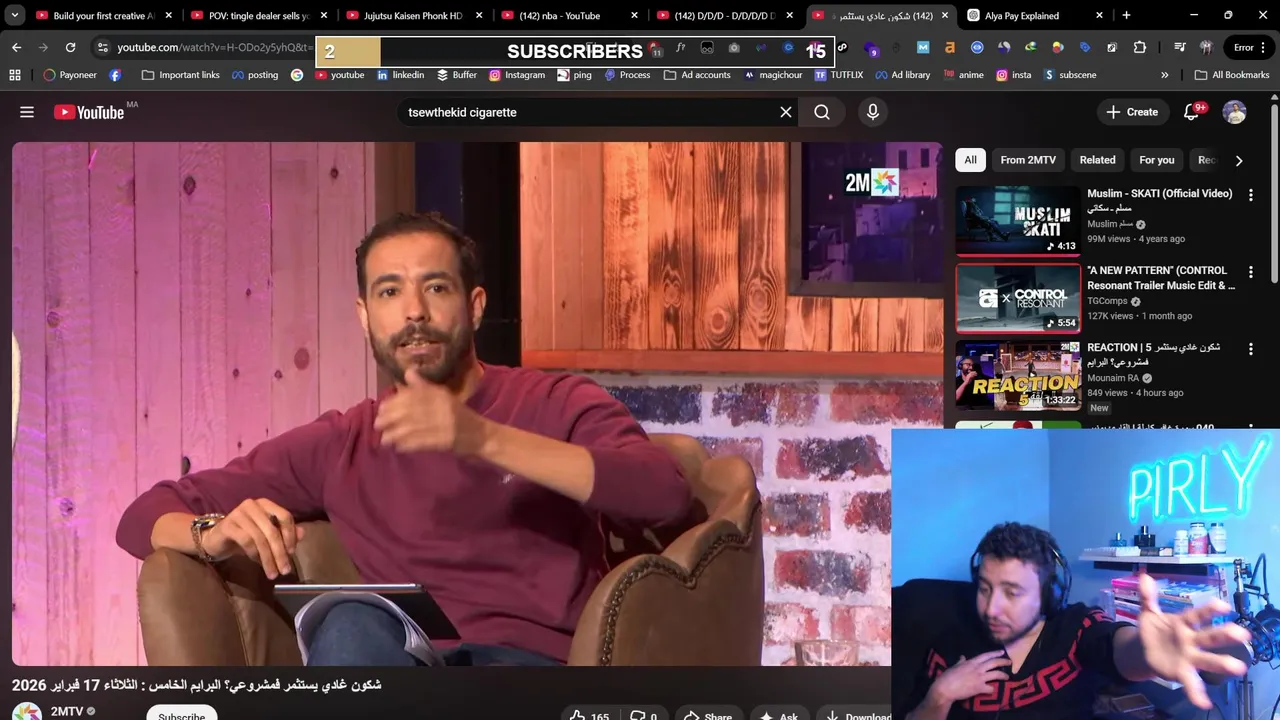Open the Ad library bookmark

pyautogui.click(x=902, y=75)
